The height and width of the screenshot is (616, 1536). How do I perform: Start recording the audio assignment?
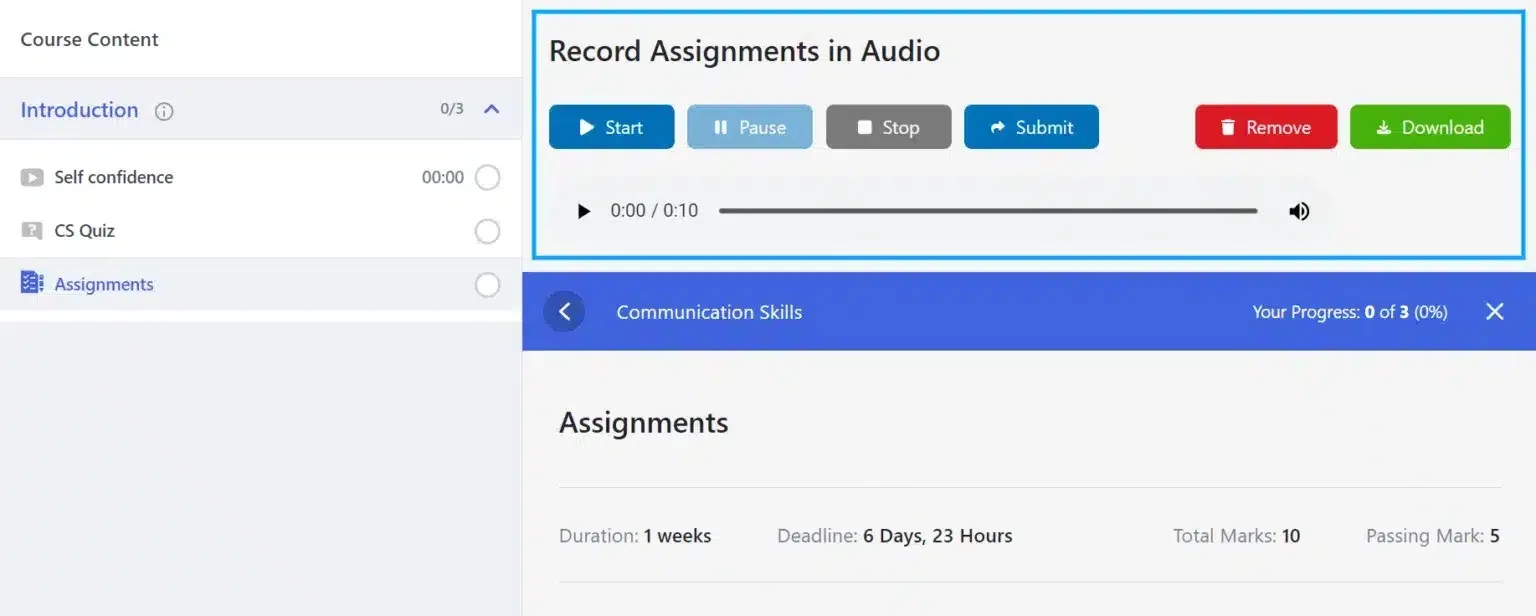[611, 127]
